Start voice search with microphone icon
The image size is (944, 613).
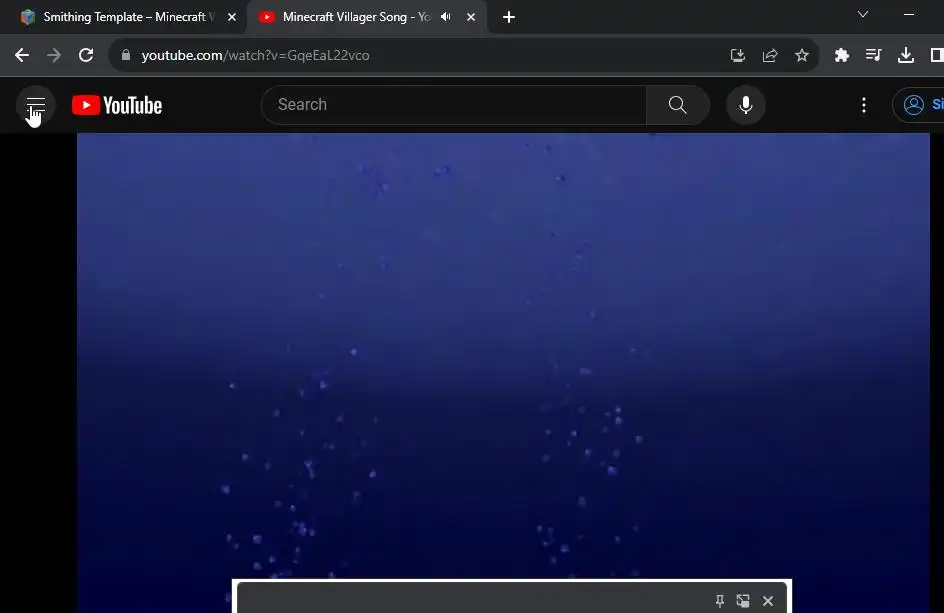pyautogui.click(x=745, y=105)
